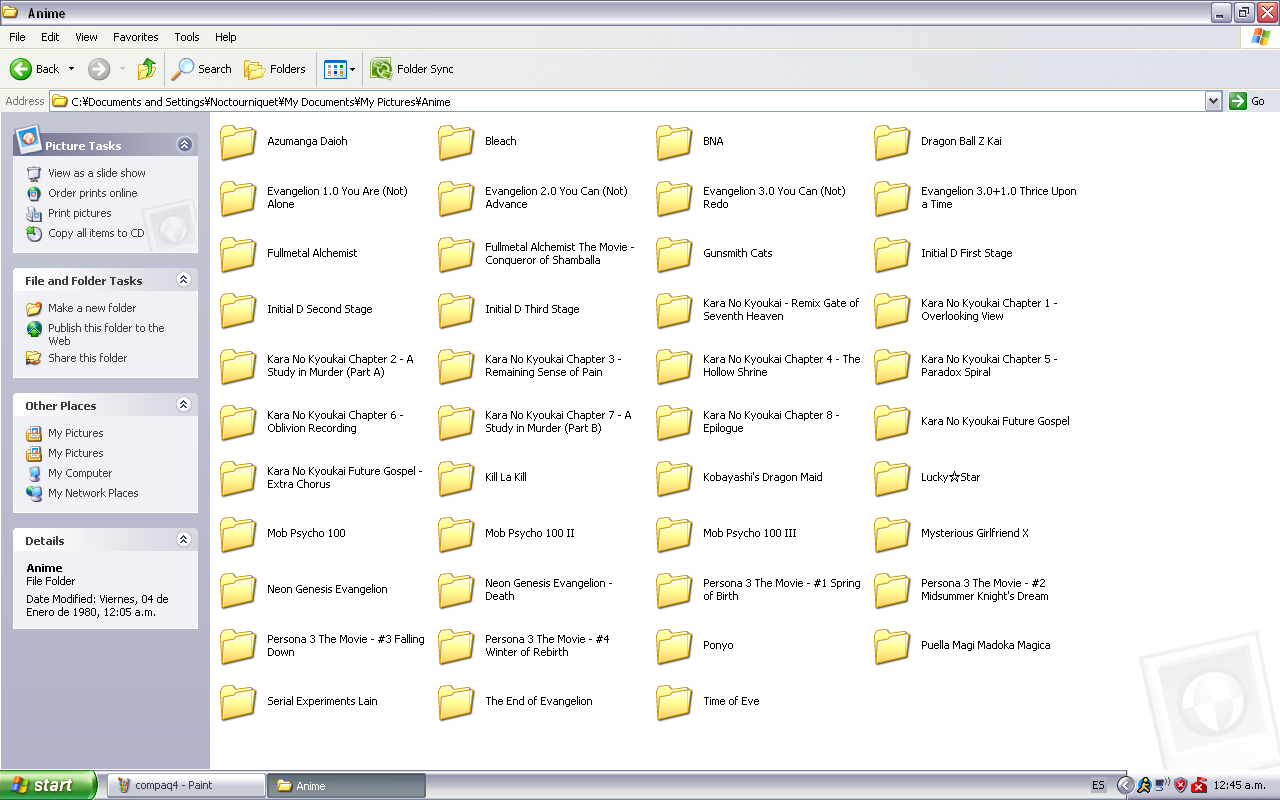Open the File menu
The image size is (1280, 800).
point(17,37)
